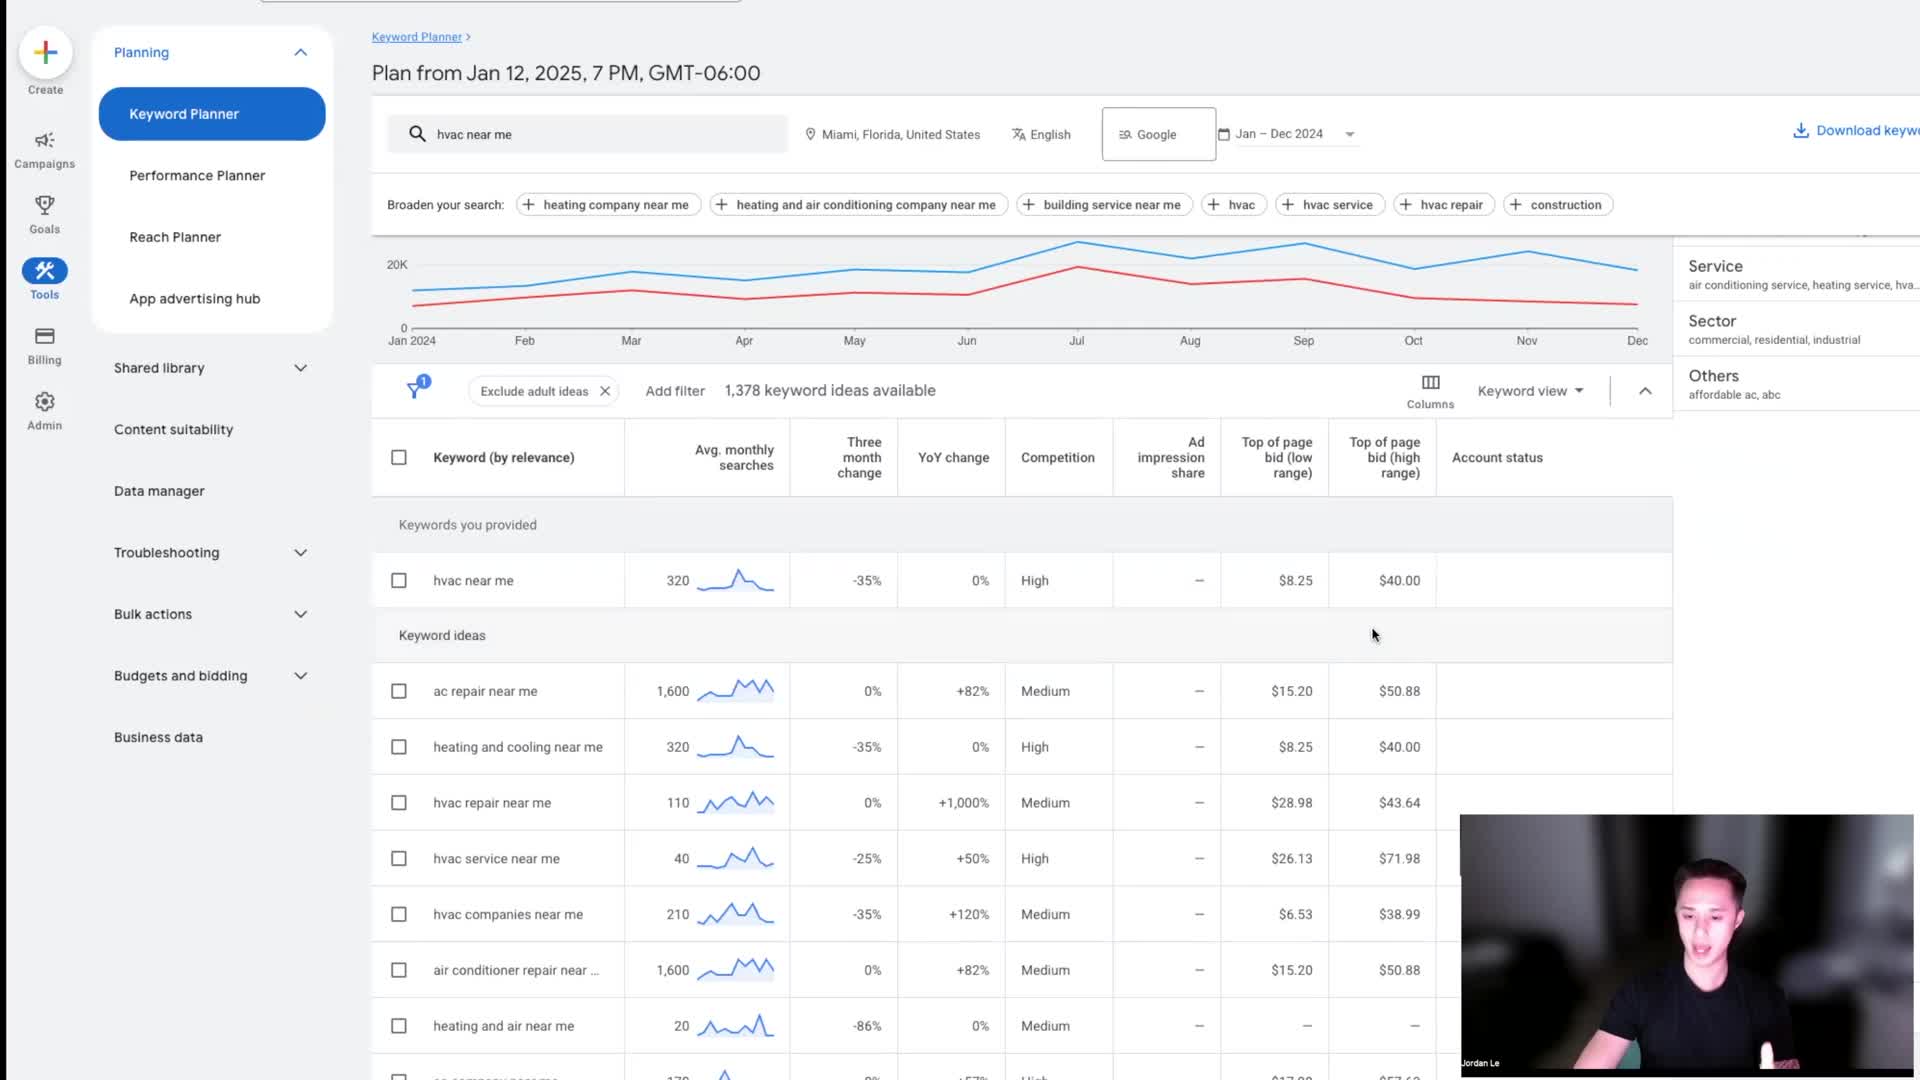The width and height of the screenshot is (1920, 1080).
Task: Click the filter funnel icon
Action: point(415,390)
